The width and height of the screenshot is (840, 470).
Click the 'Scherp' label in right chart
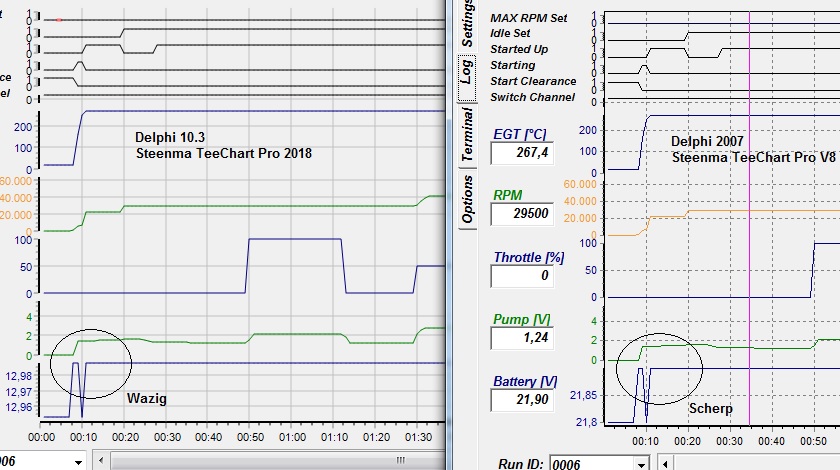pos(710,408)
